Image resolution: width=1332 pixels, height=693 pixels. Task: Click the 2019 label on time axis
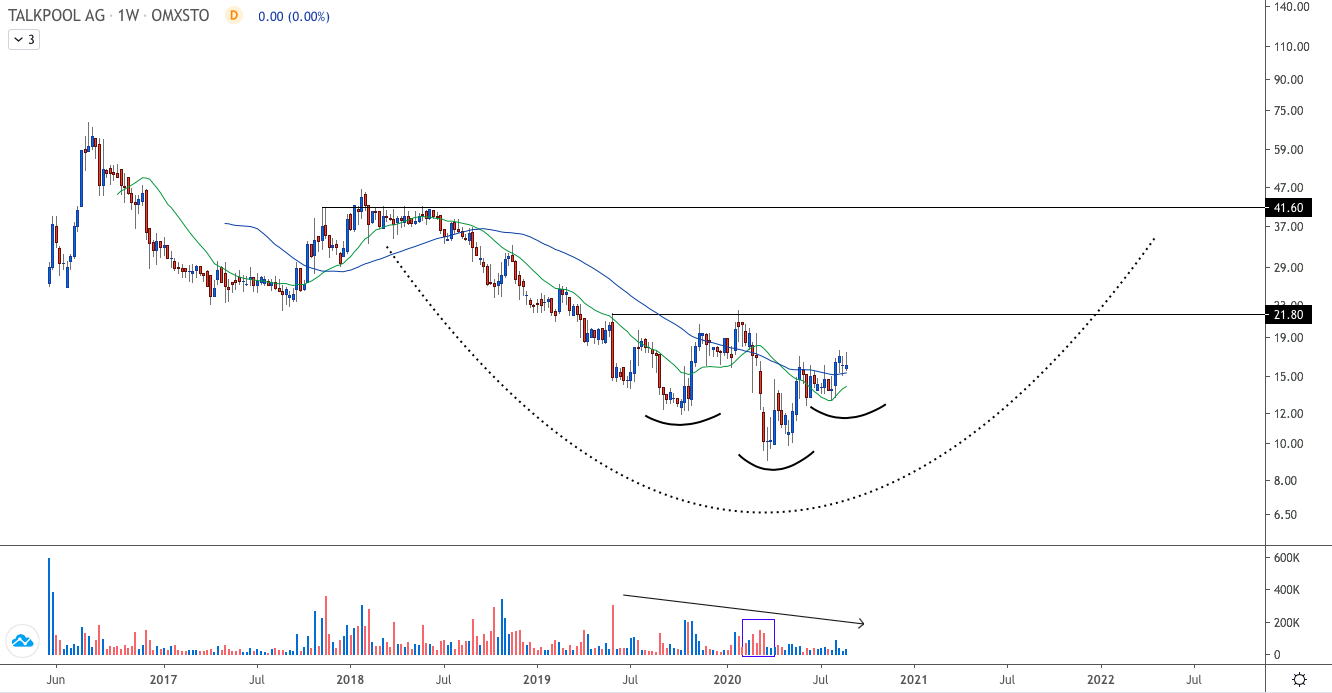[537, 679]
